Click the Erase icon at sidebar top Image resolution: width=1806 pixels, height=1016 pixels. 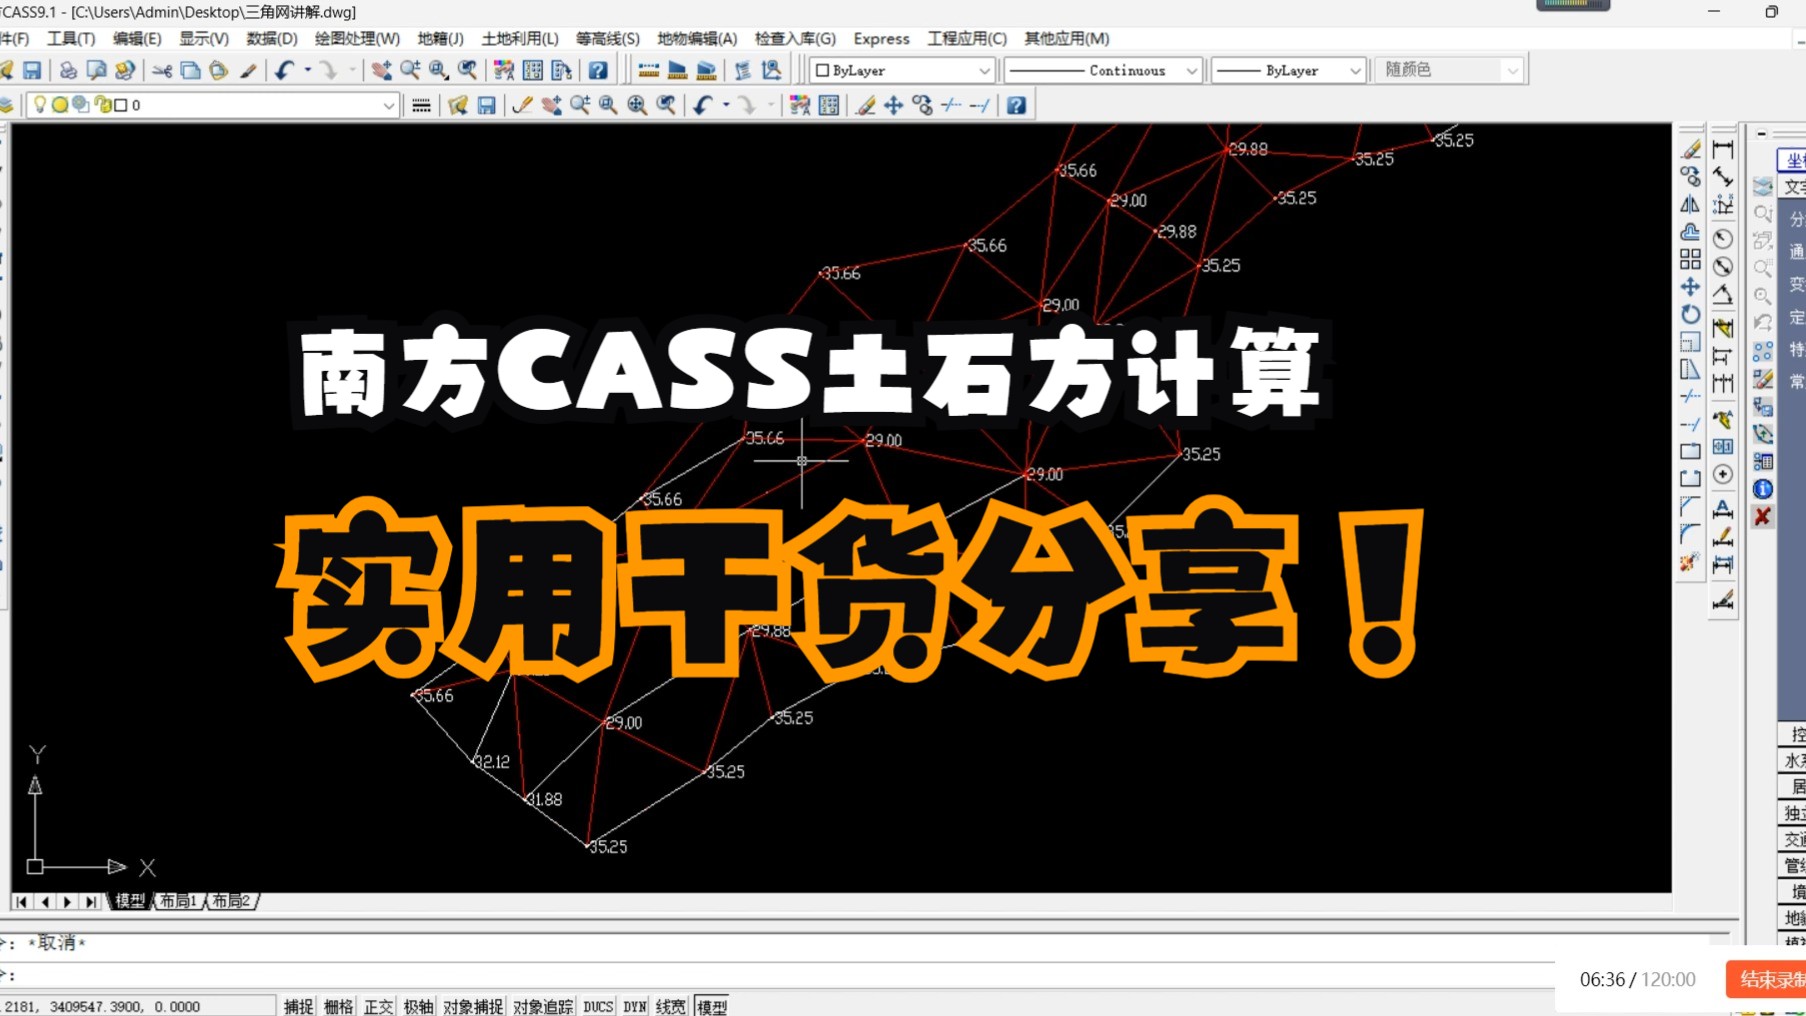pos(1689,150)
